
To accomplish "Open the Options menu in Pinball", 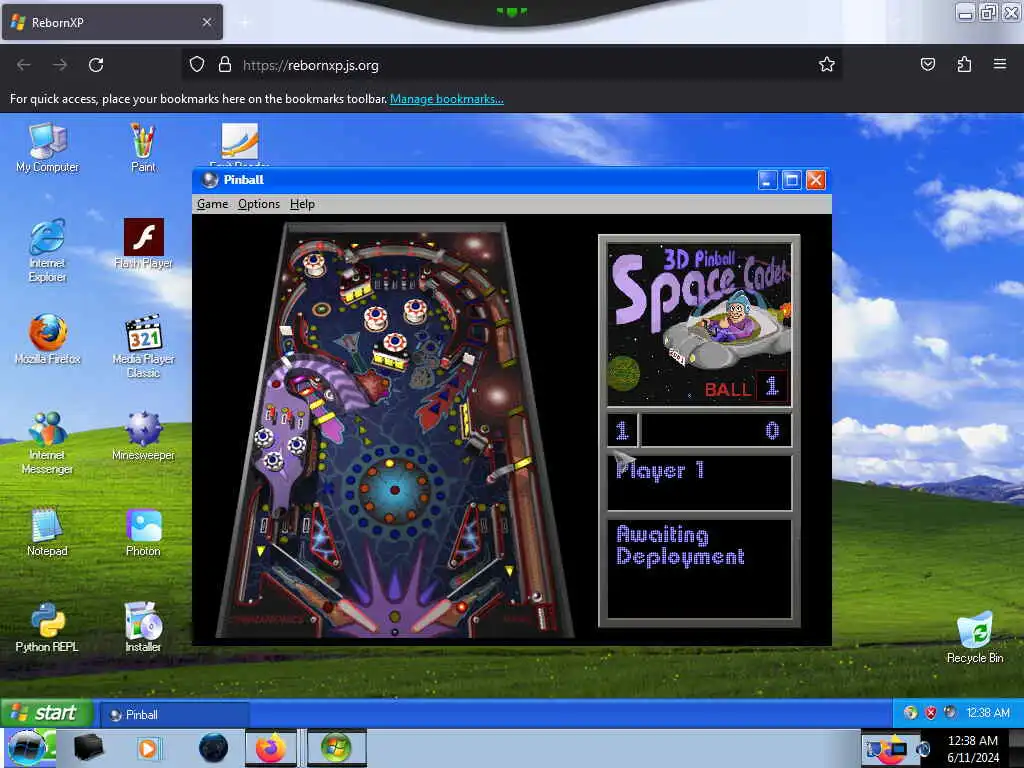I will (x=259, y=204).
